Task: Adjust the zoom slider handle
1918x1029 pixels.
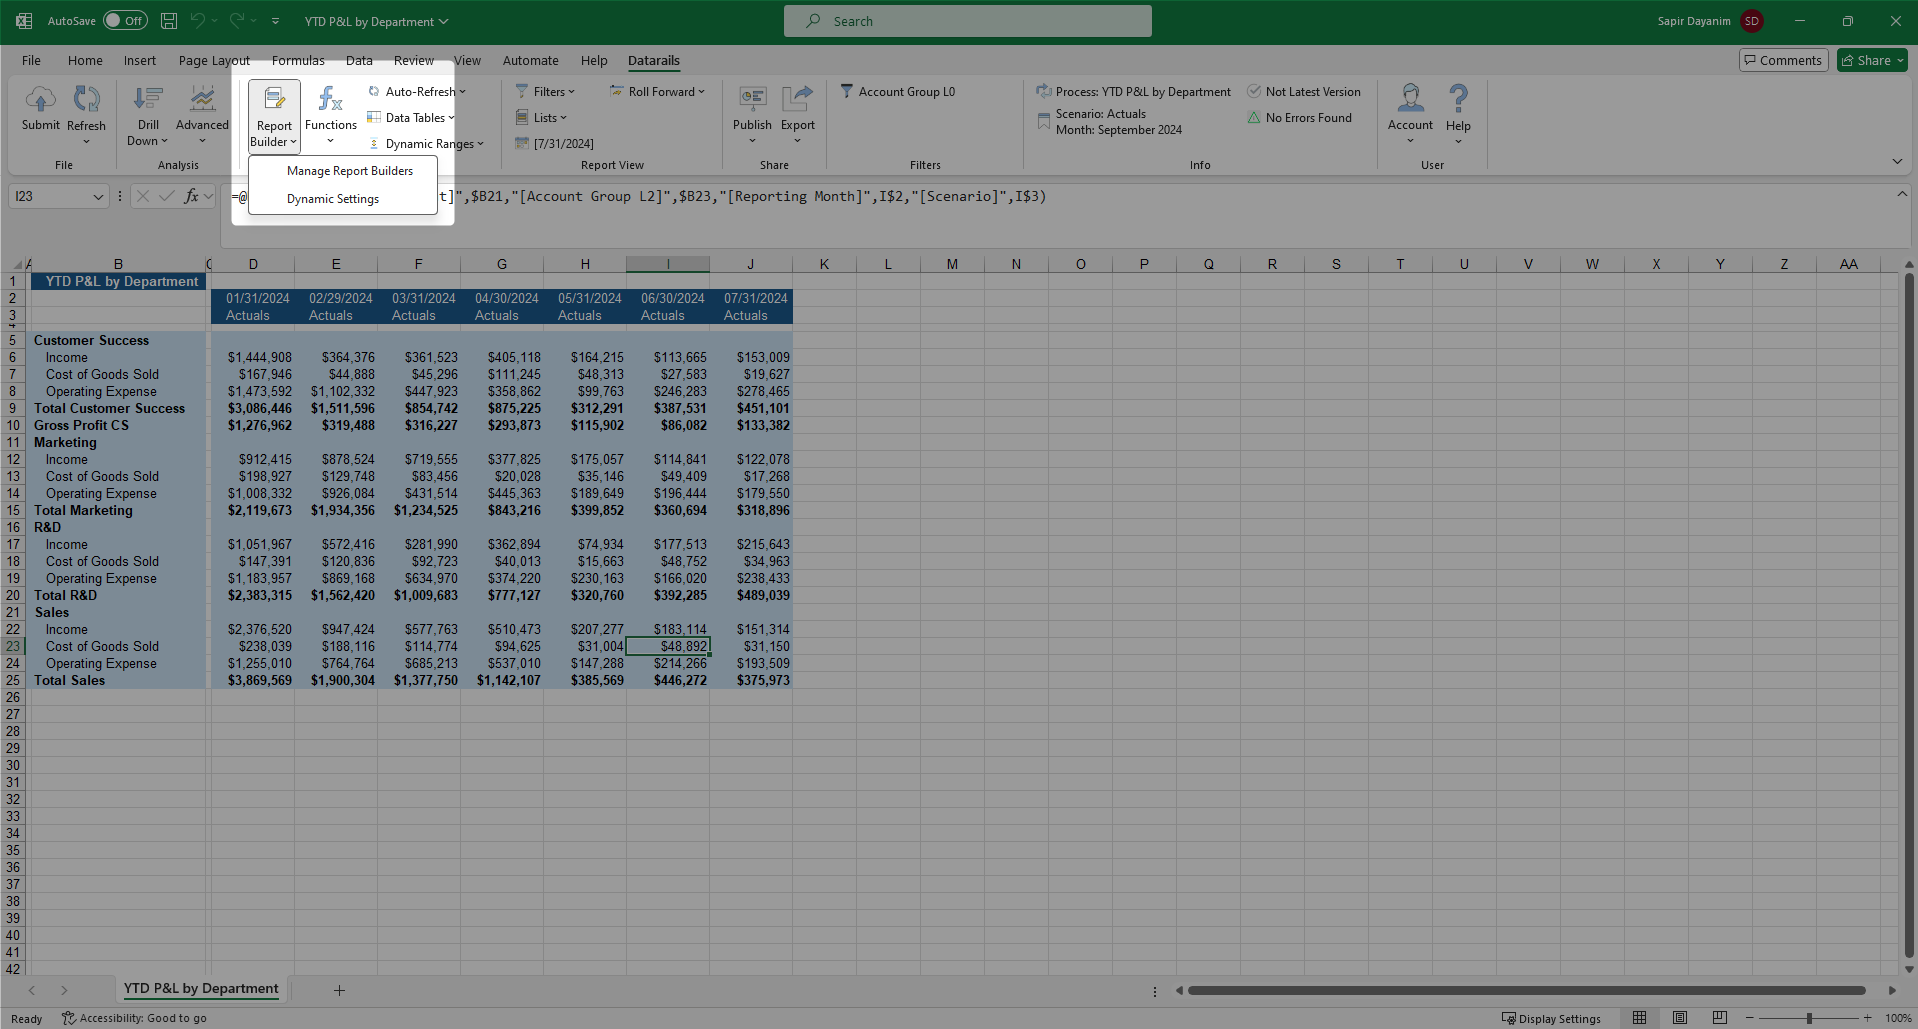Action: 1809,1018
